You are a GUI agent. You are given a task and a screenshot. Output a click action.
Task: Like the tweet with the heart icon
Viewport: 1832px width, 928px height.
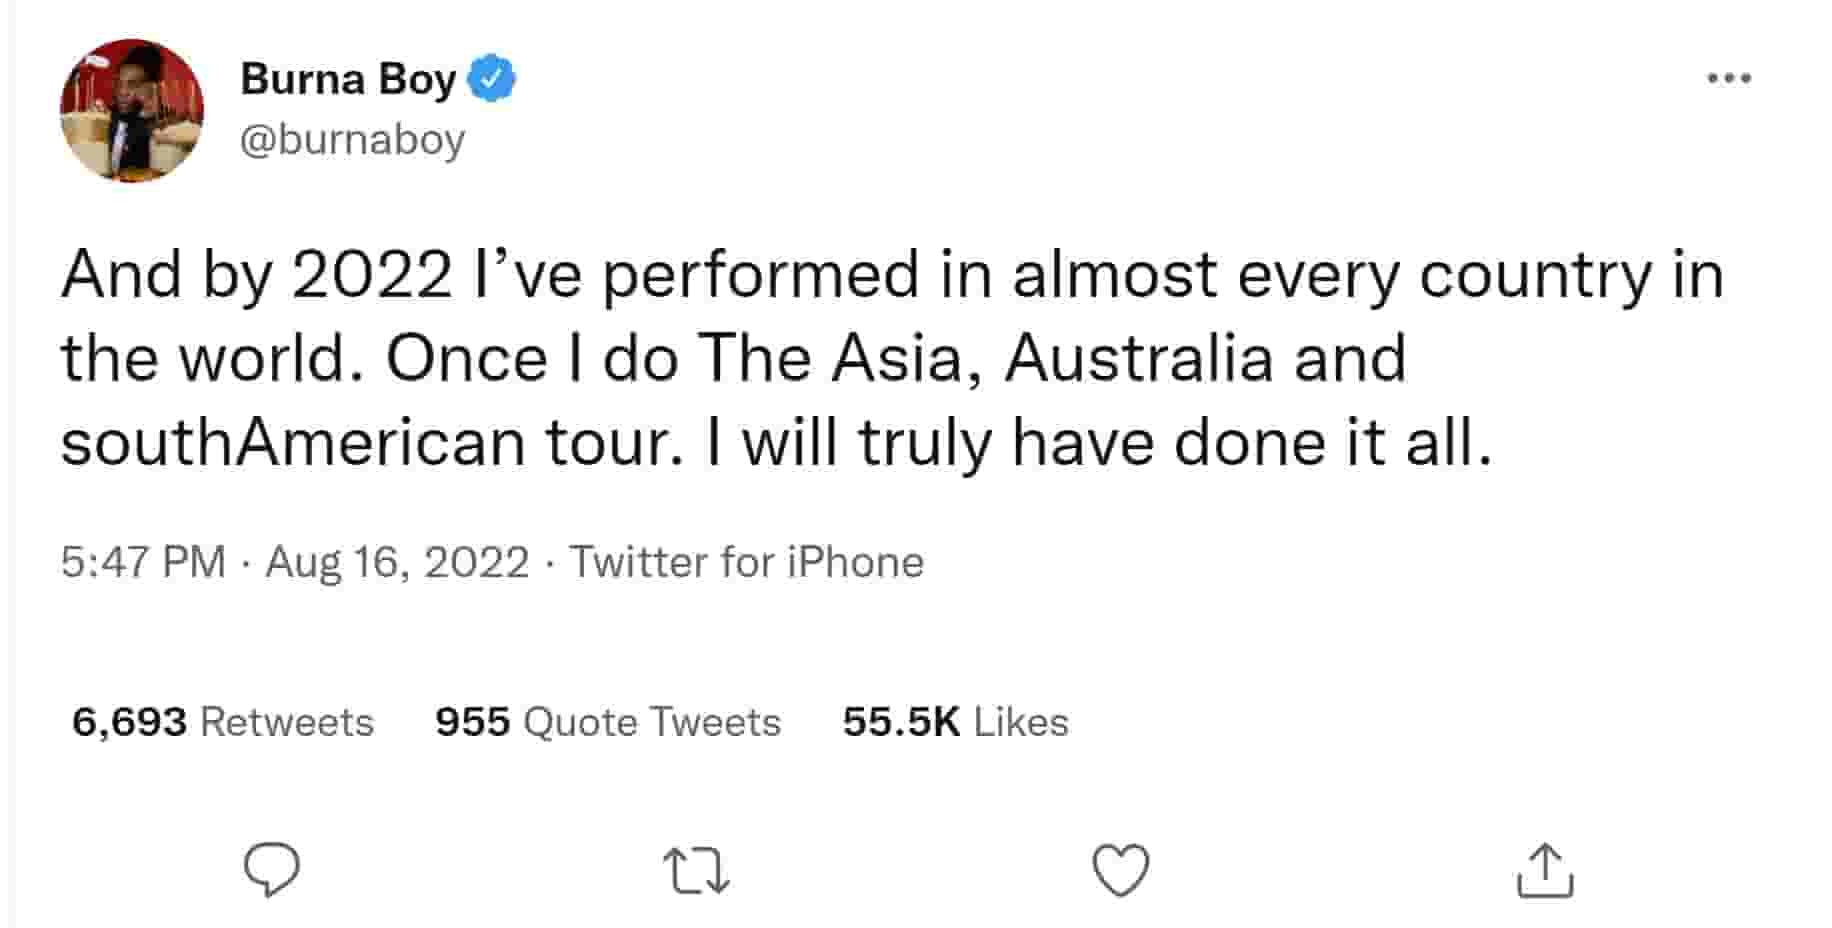1121,870
